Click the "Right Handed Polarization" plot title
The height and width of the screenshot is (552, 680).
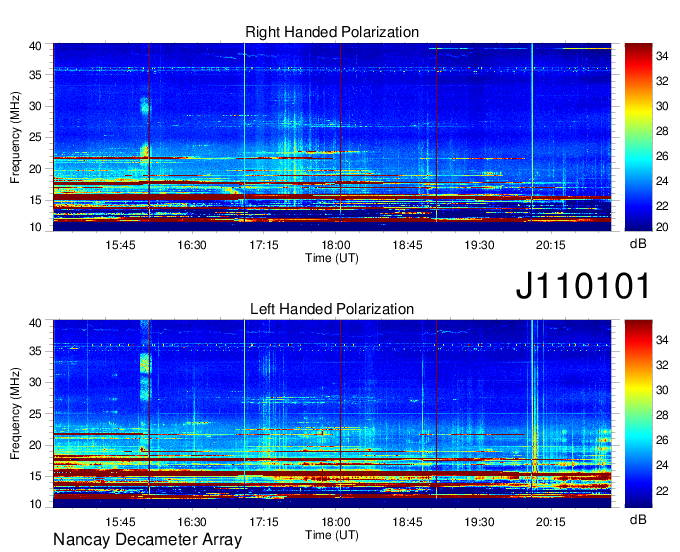pyautogui.click(x=332, y=32)
